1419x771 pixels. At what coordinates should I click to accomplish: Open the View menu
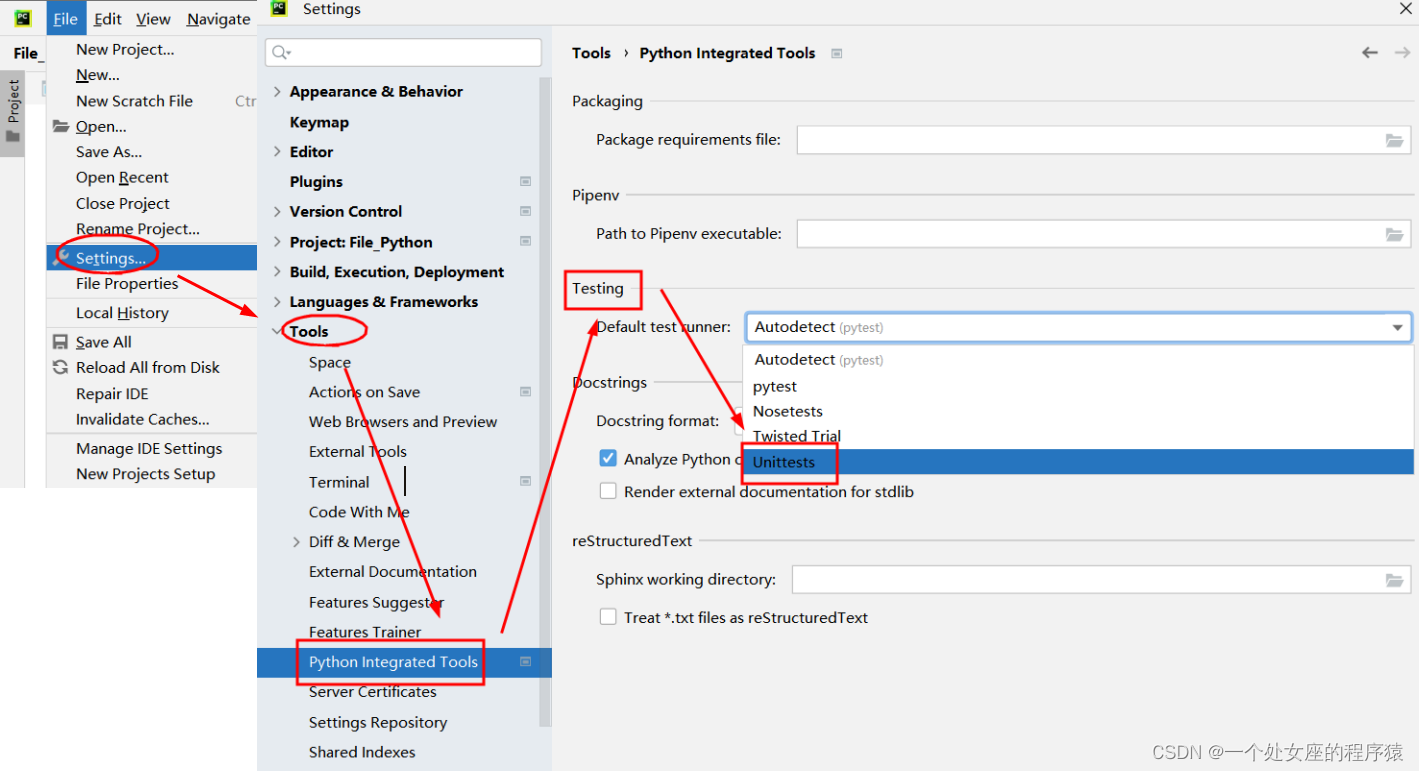point(153,19)
